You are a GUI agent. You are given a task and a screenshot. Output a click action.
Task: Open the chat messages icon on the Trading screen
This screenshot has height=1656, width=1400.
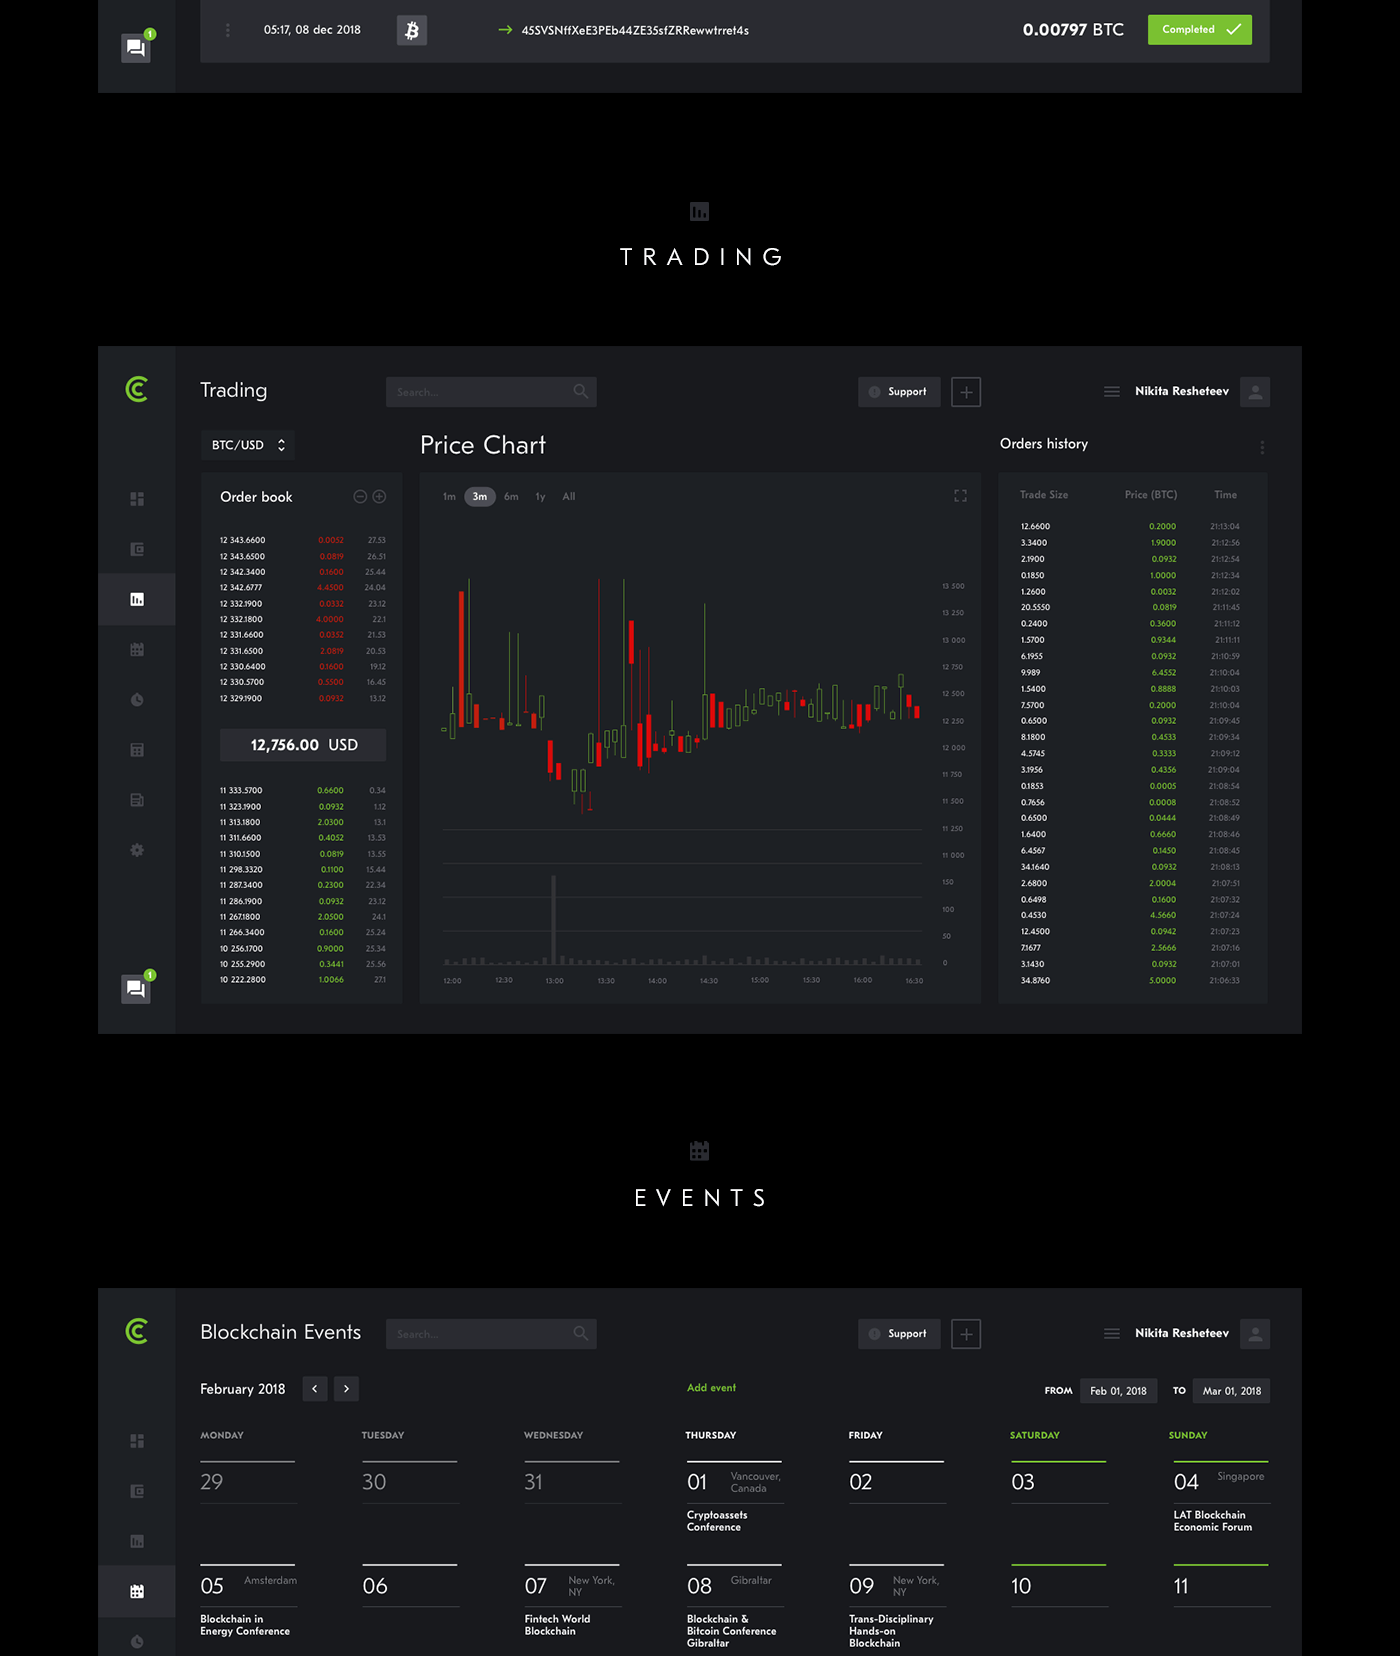[x=136, y=989]
